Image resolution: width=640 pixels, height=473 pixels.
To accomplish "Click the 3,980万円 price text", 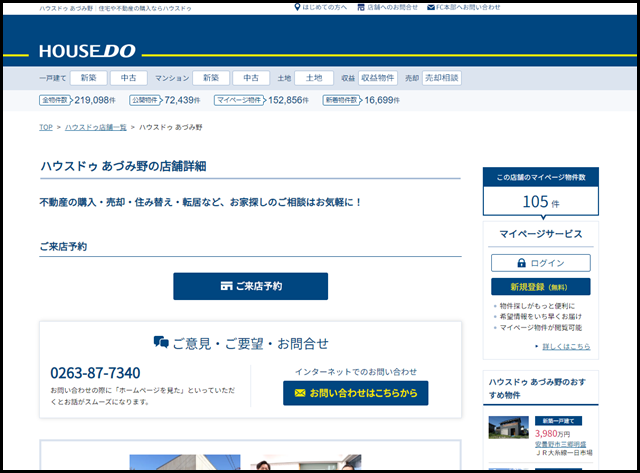I will point(552,433).
